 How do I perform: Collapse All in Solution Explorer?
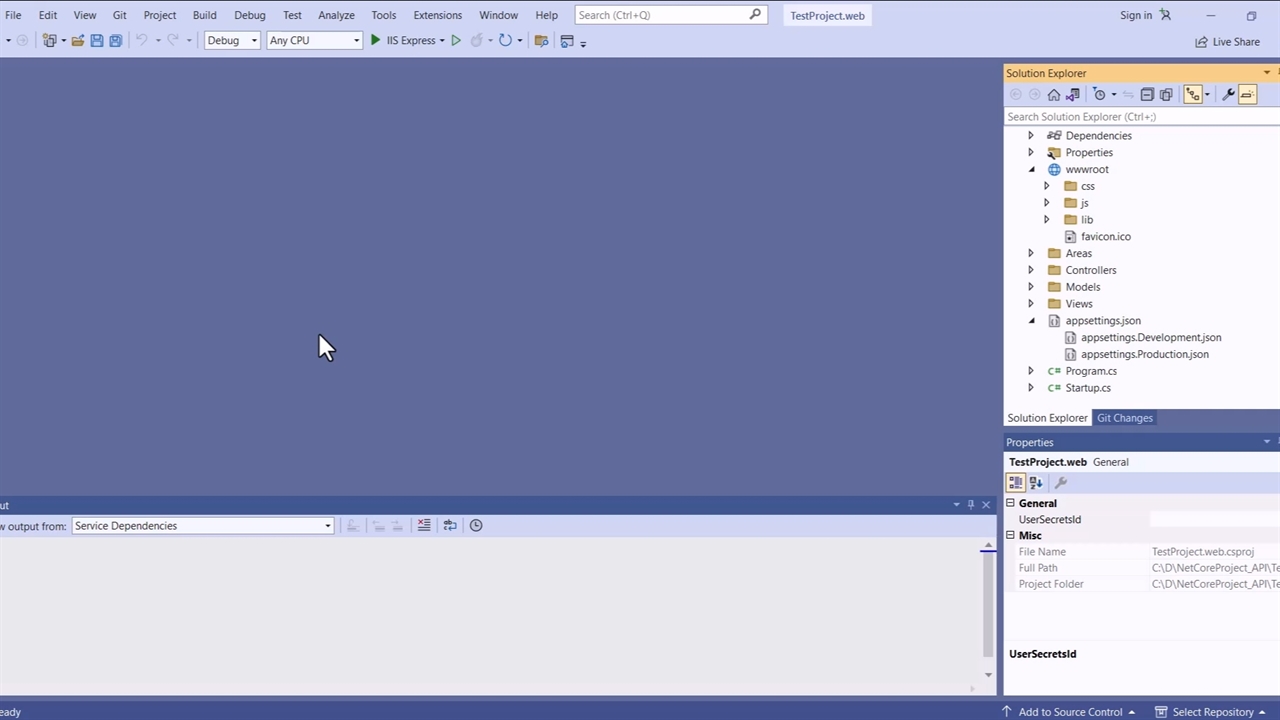click(1147, 95)
